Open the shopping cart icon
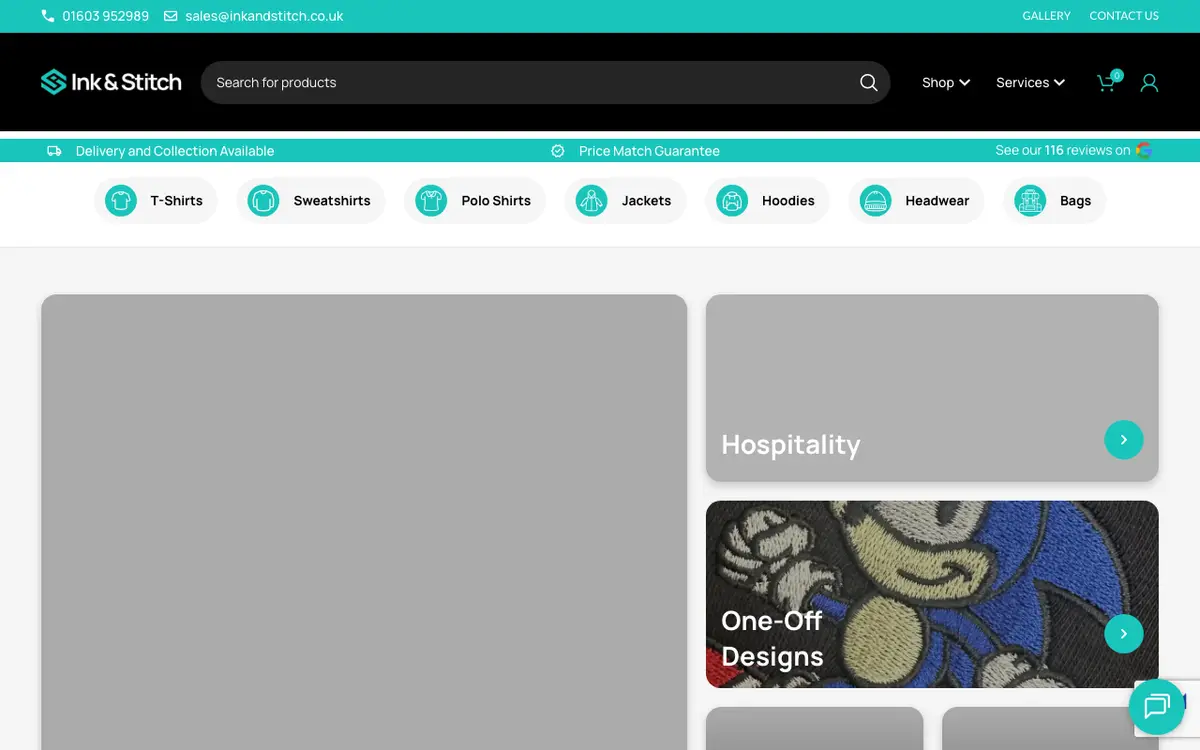This screenshot has width=1200, height=750. click(1106, 83)
